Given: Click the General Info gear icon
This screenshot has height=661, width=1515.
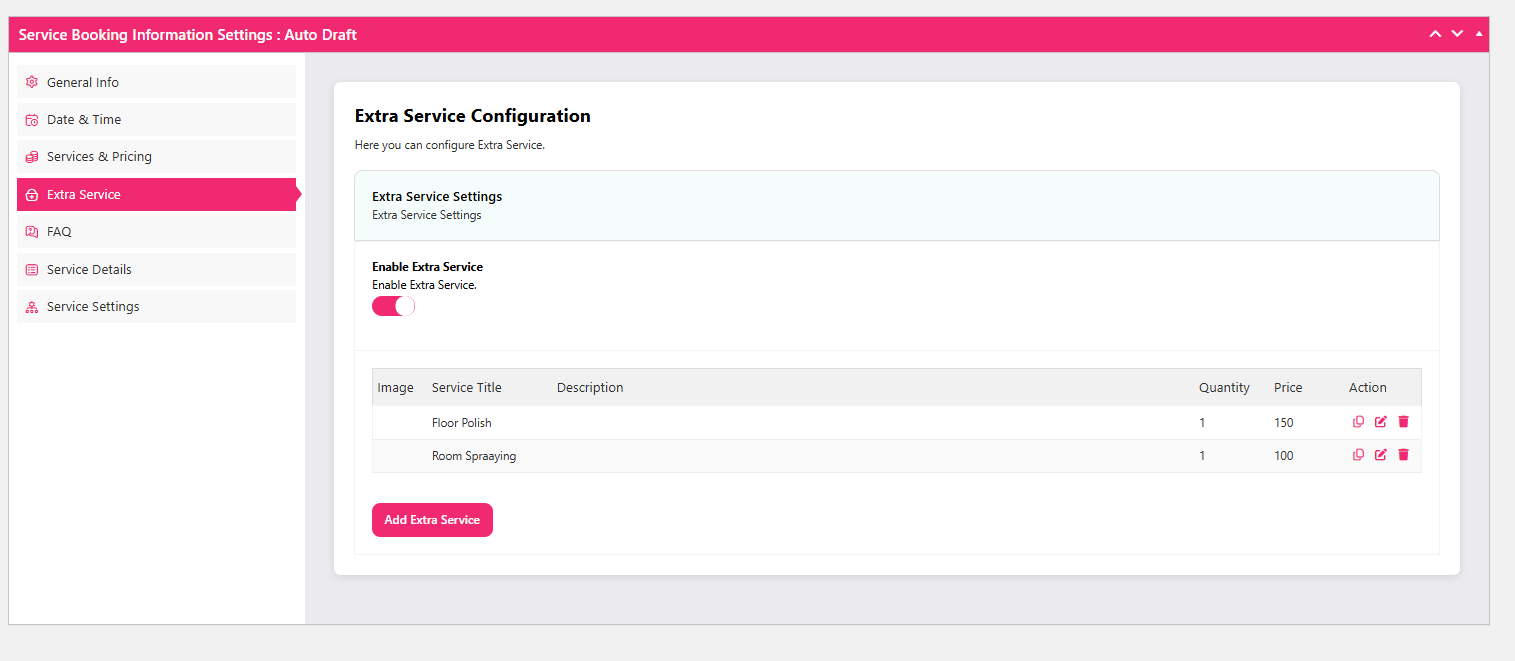Looking at the screenshot, I should 32,82.
